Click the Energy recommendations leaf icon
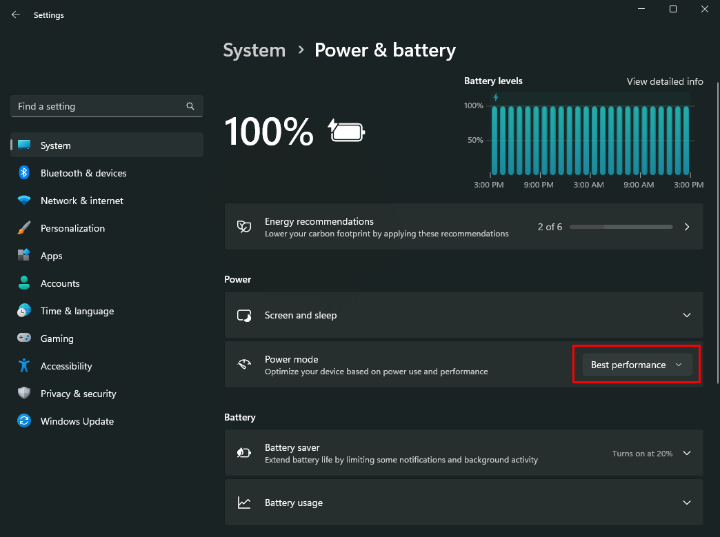Screen dimensions: 720x537 coord(244,226)
